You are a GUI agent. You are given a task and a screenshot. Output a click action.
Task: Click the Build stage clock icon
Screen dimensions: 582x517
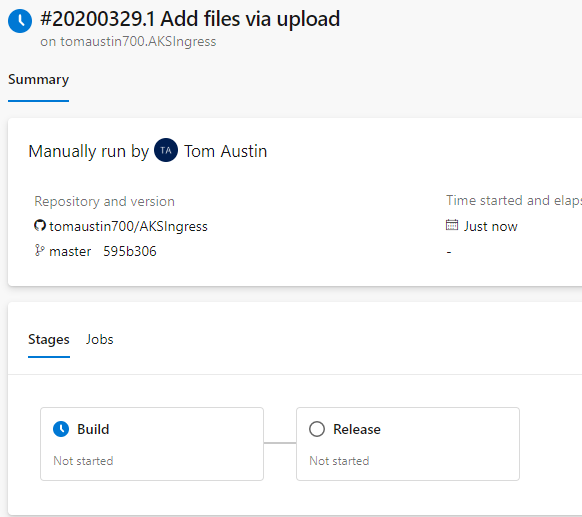(61, 429)
